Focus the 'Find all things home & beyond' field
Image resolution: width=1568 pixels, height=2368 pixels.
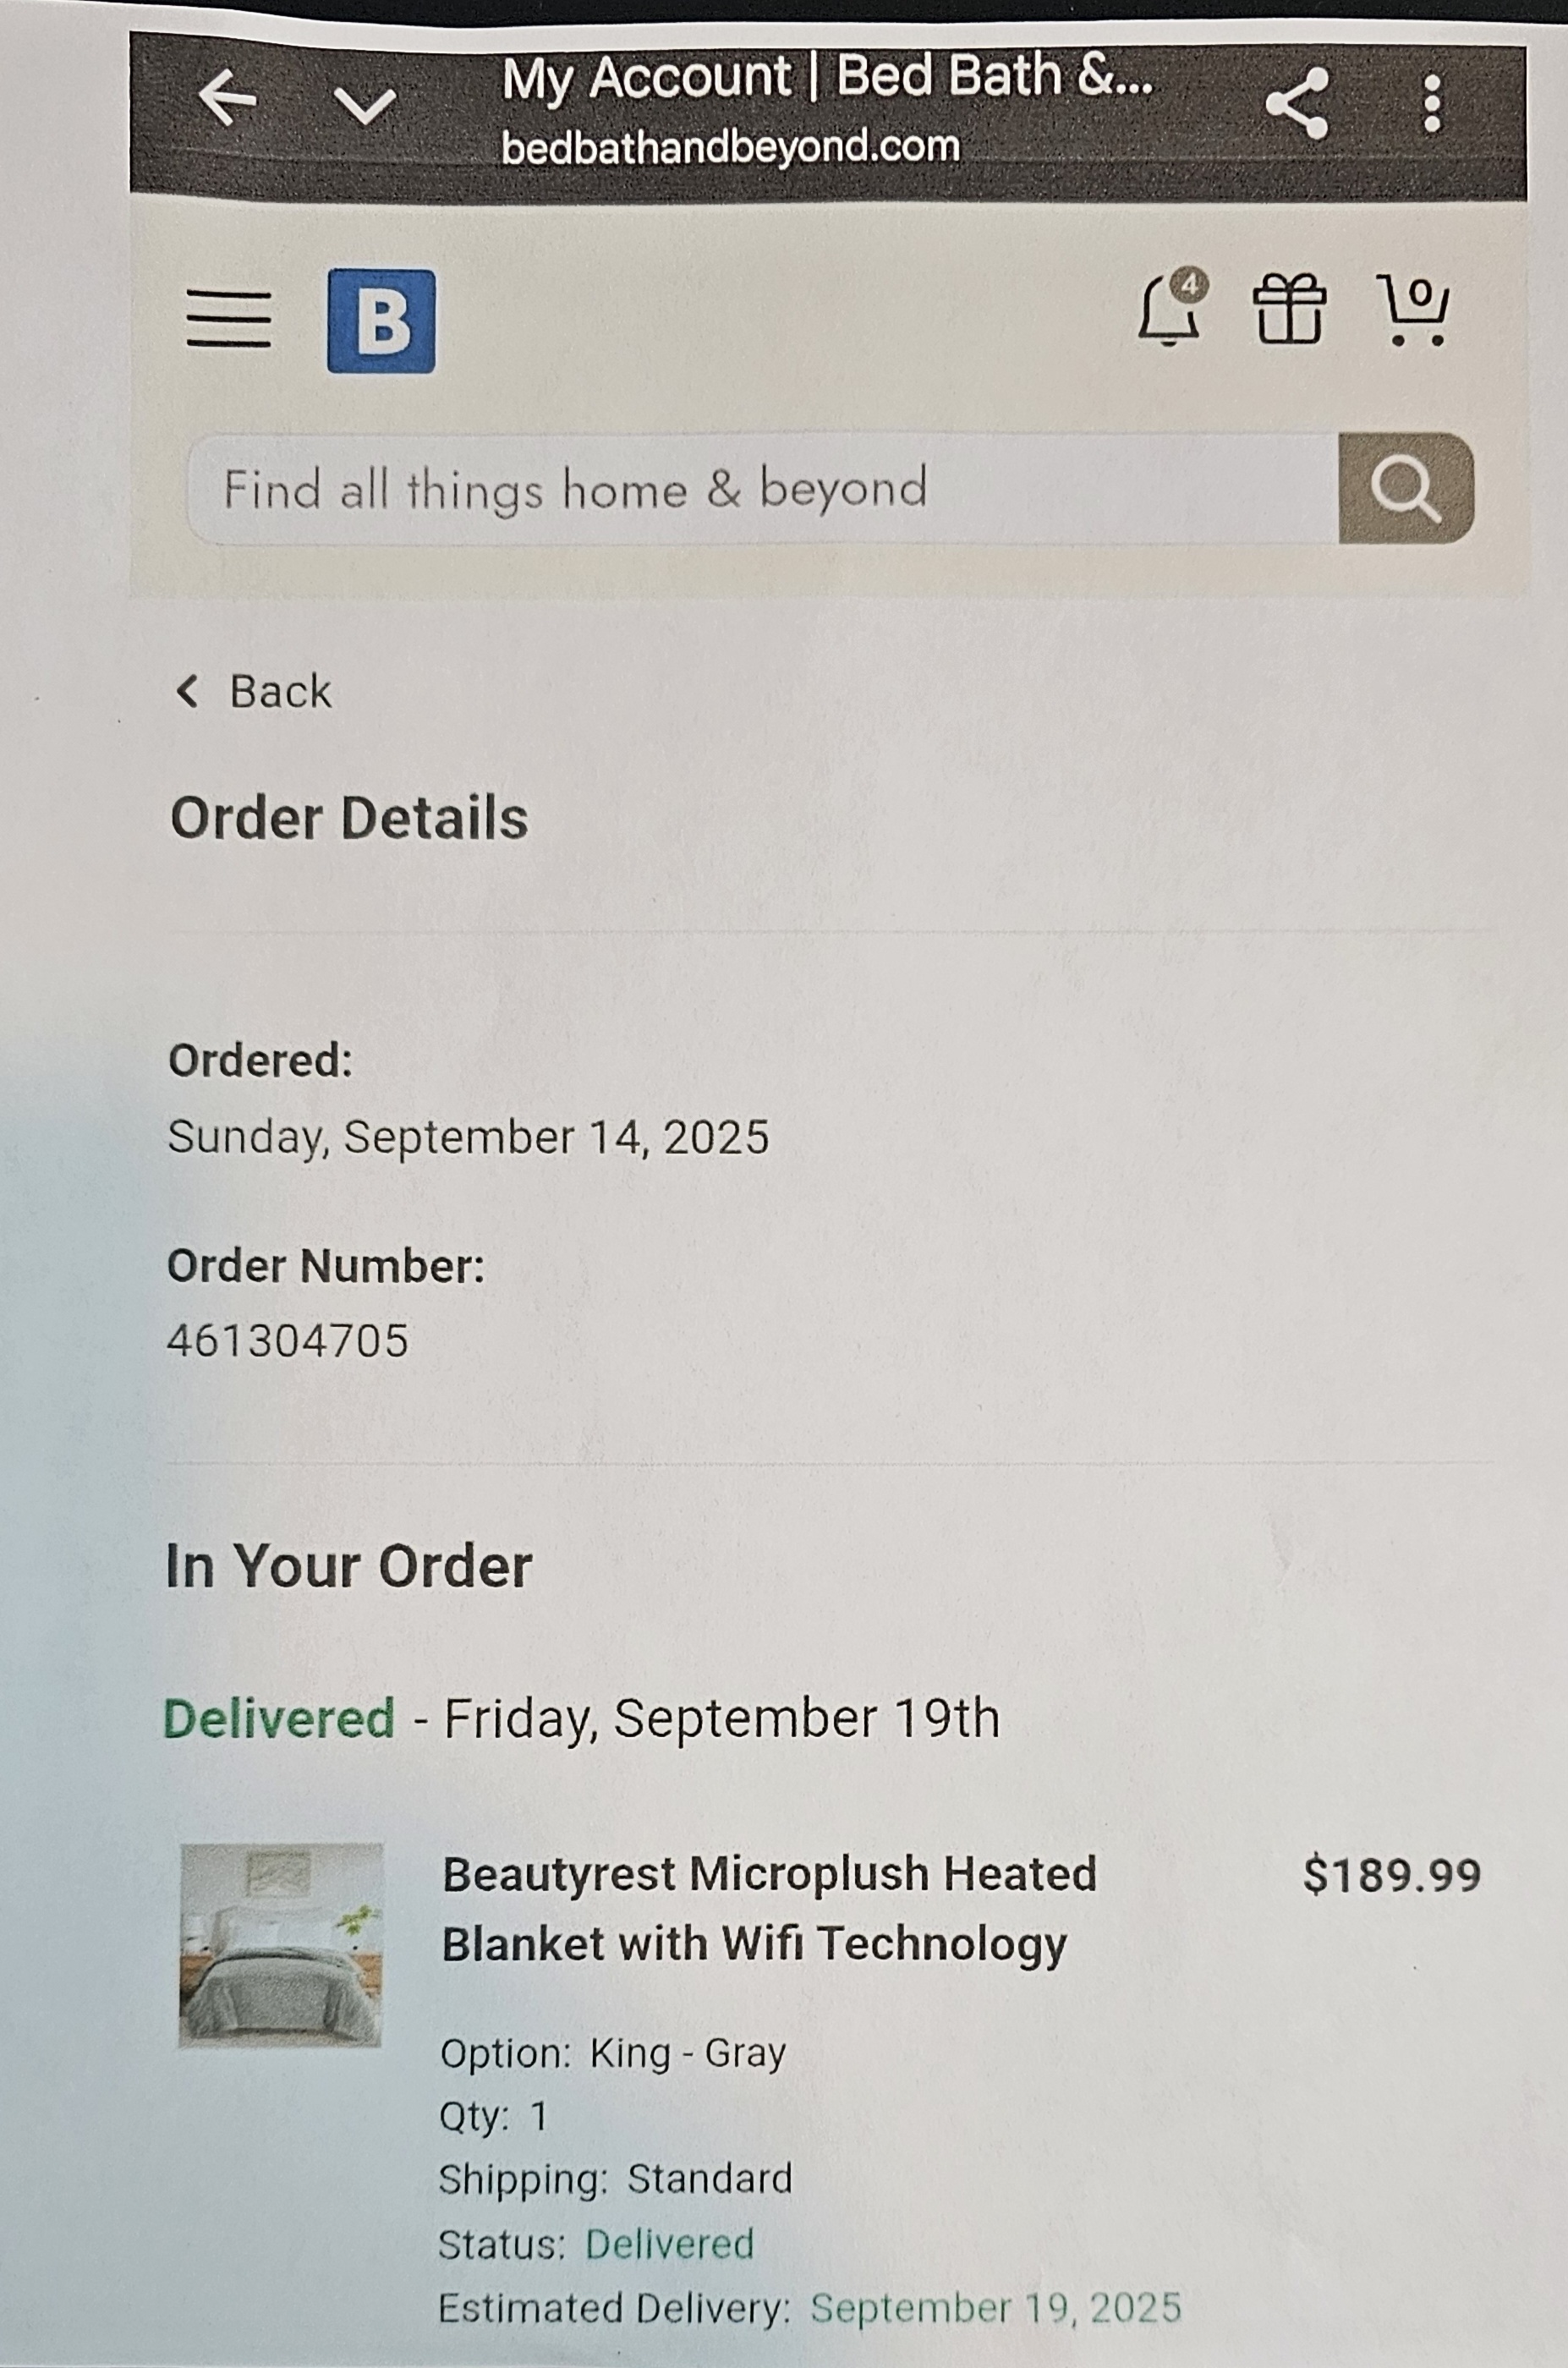click(763, 489)
